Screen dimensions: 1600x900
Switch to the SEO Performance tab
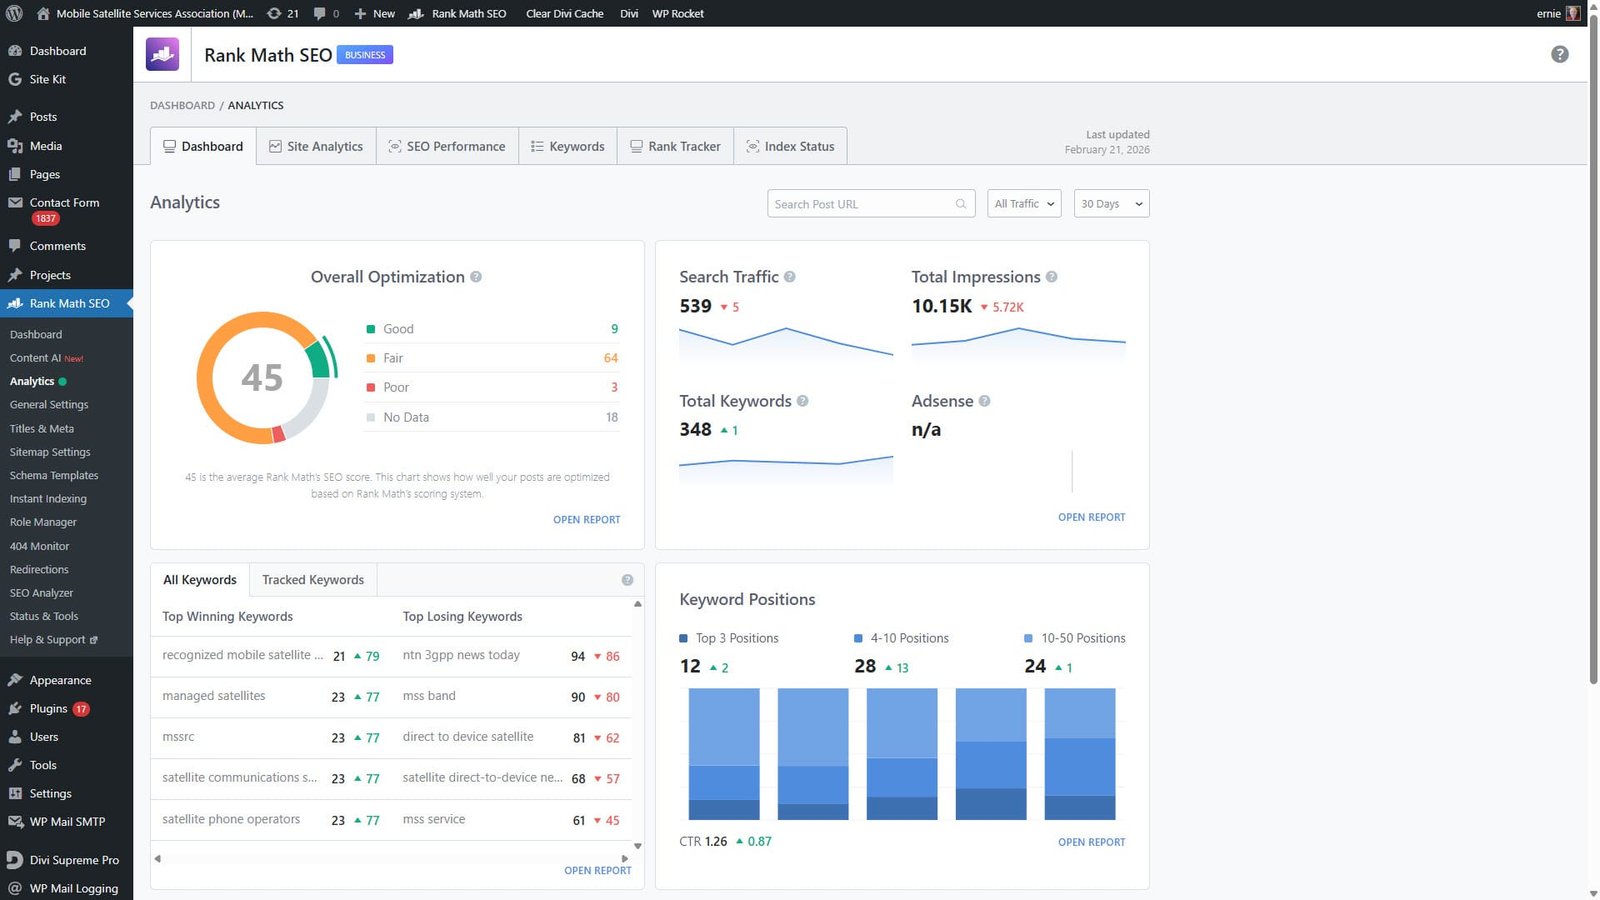point(447,146)
